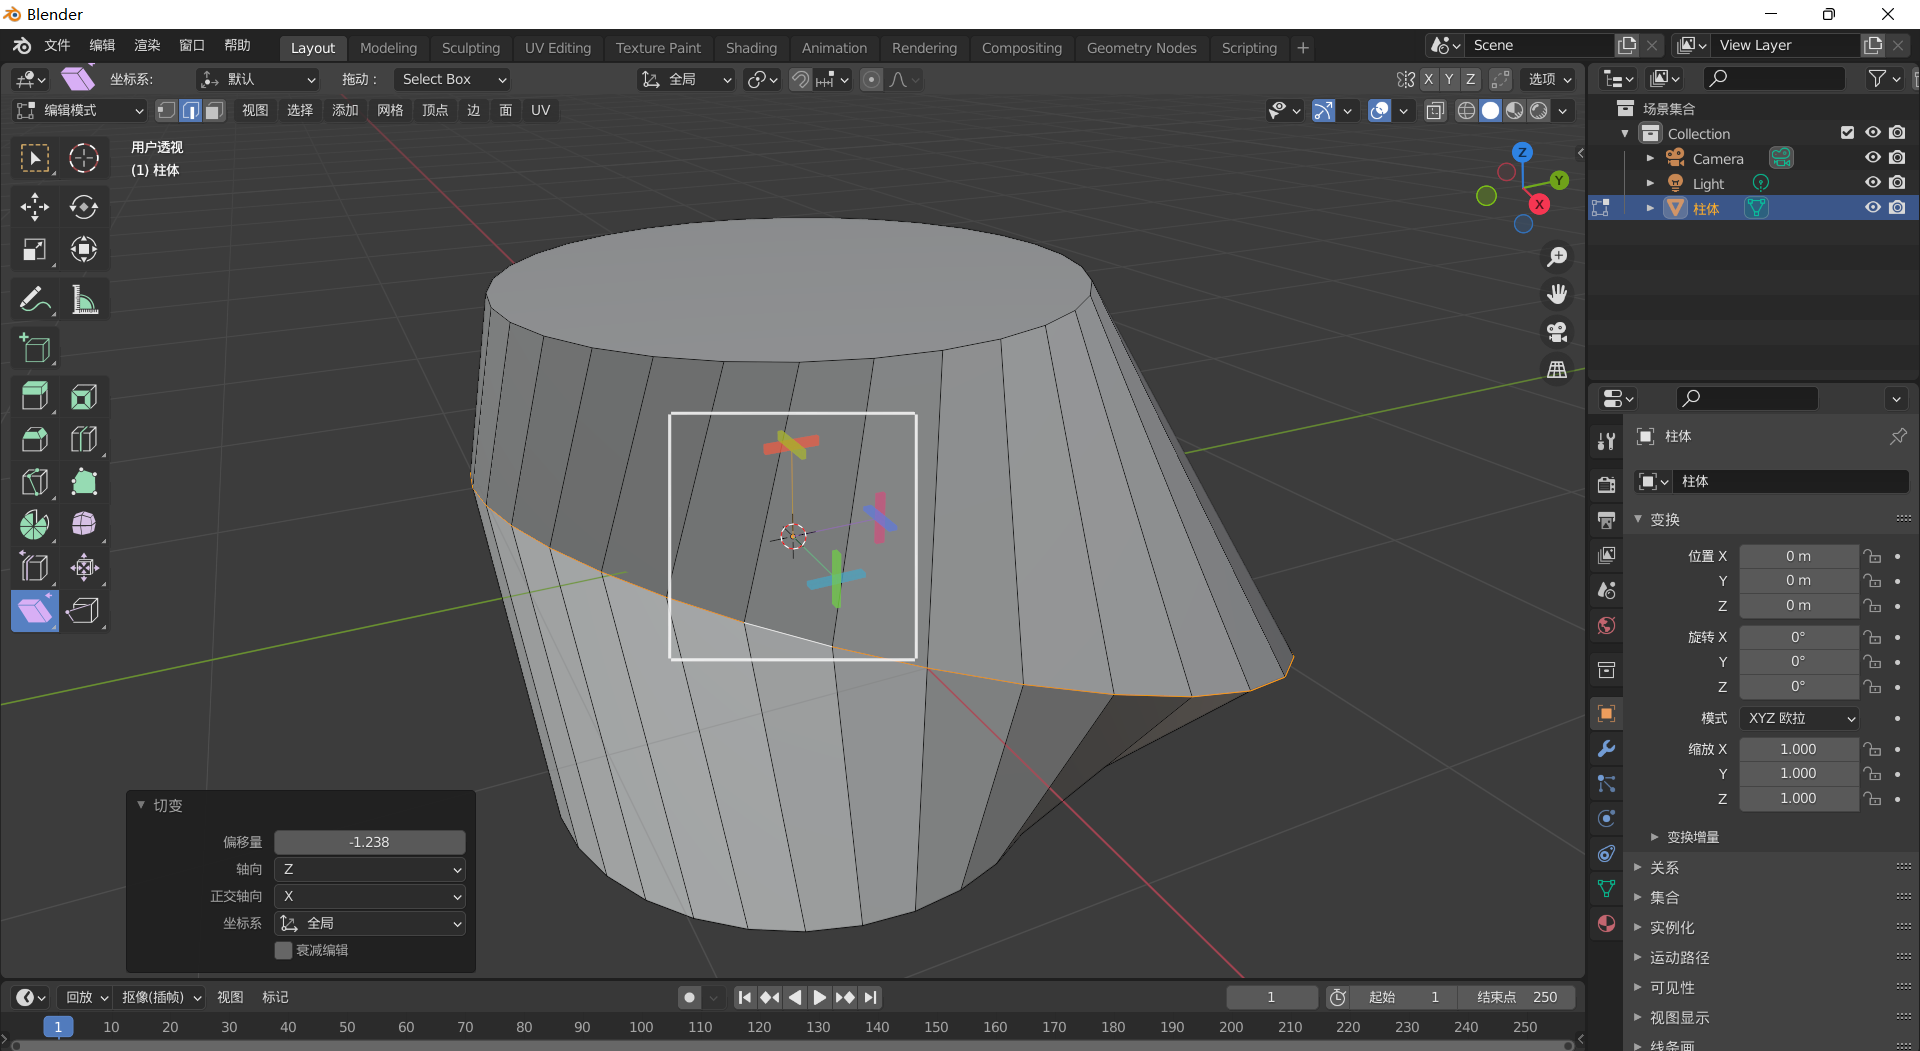Screen dimensions: 1920x1051
Task: Select the Select Box tool in toolbar
Action: tap(35, 158)
